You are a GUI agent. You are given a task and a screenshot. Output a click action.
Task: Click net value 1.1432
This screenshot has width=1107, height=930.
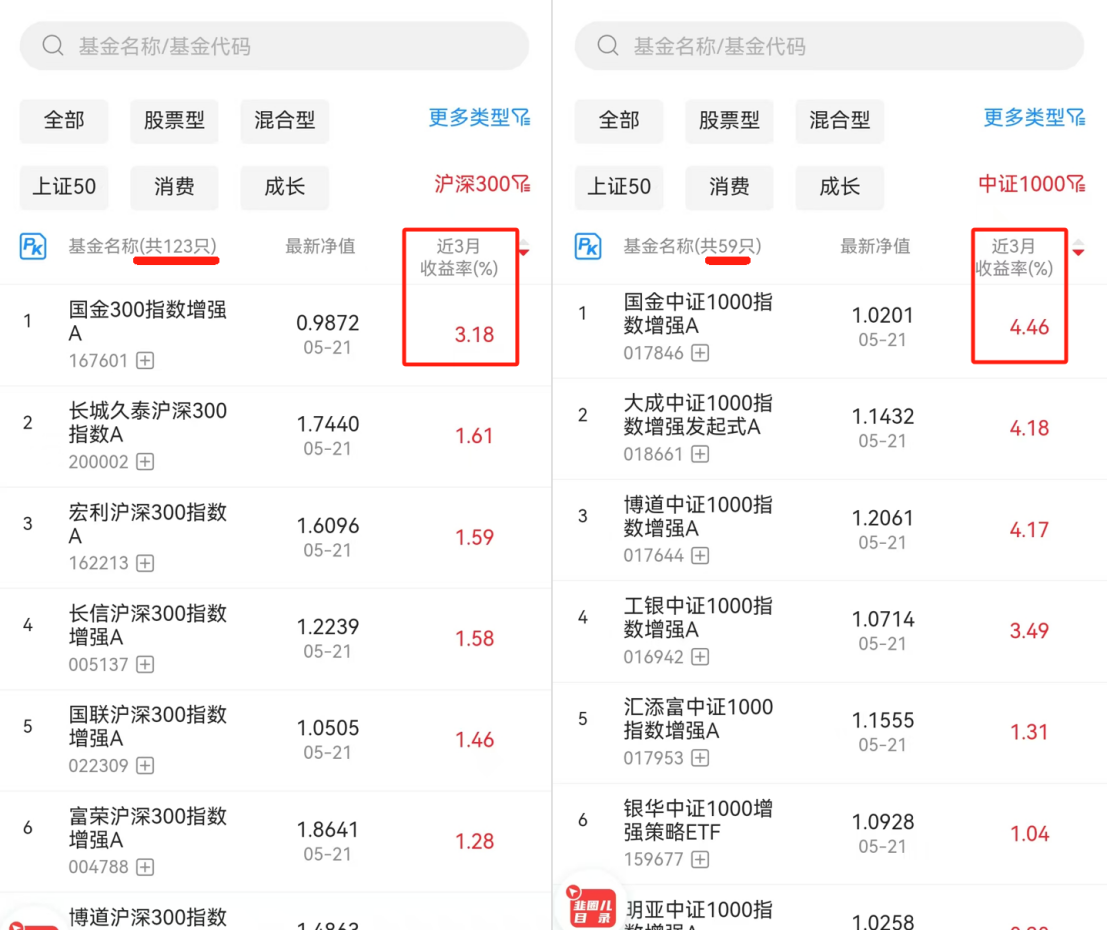pyautogui.click(x=882, y=417)
